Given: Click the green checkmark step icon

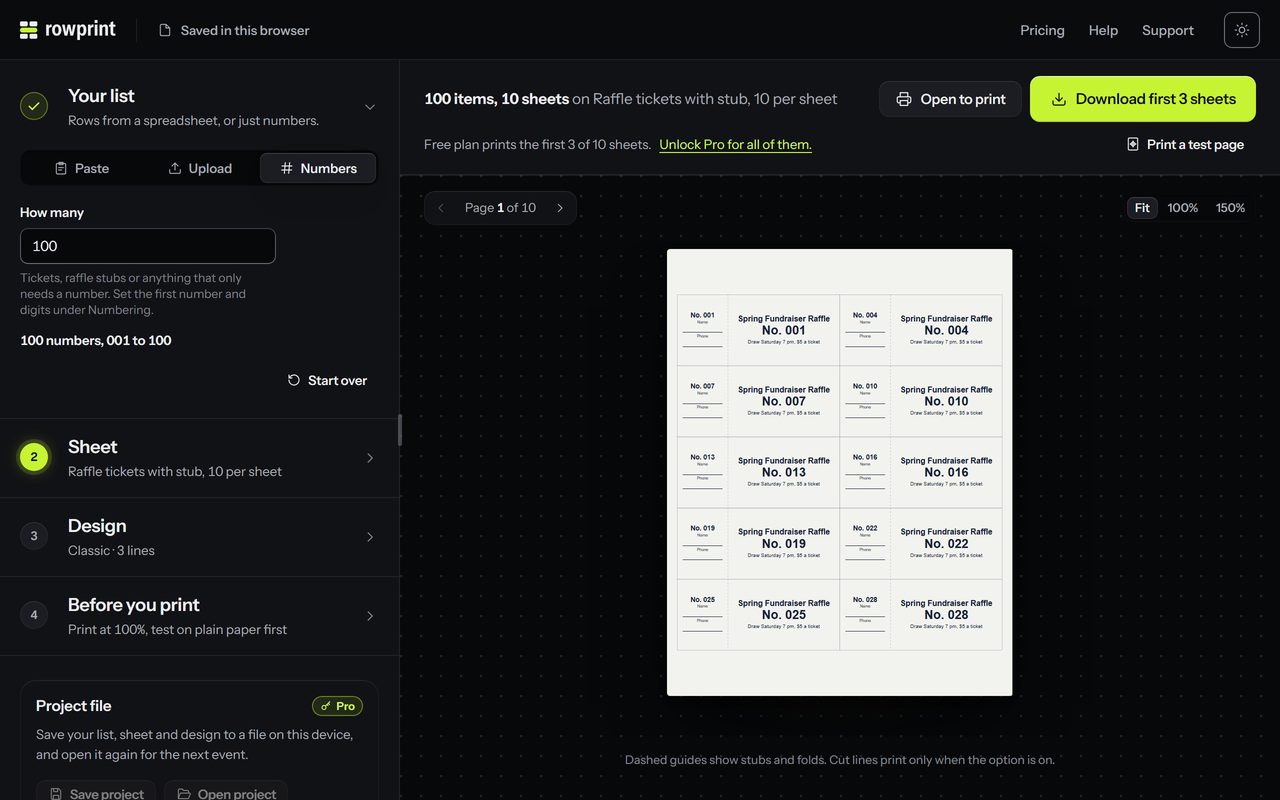Looking at the screenshot, I should pyautogui.click(x=34, y=106).
